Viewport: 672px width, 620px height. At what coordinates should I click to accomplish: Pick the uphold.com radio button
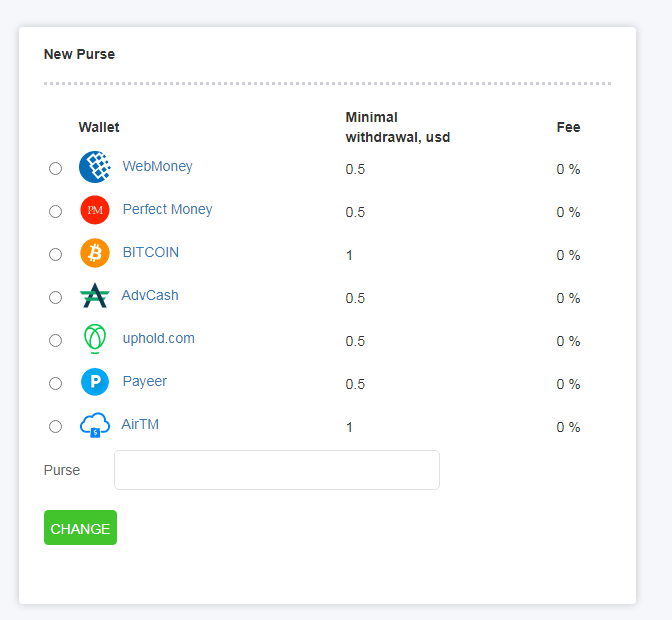[56, 341]
